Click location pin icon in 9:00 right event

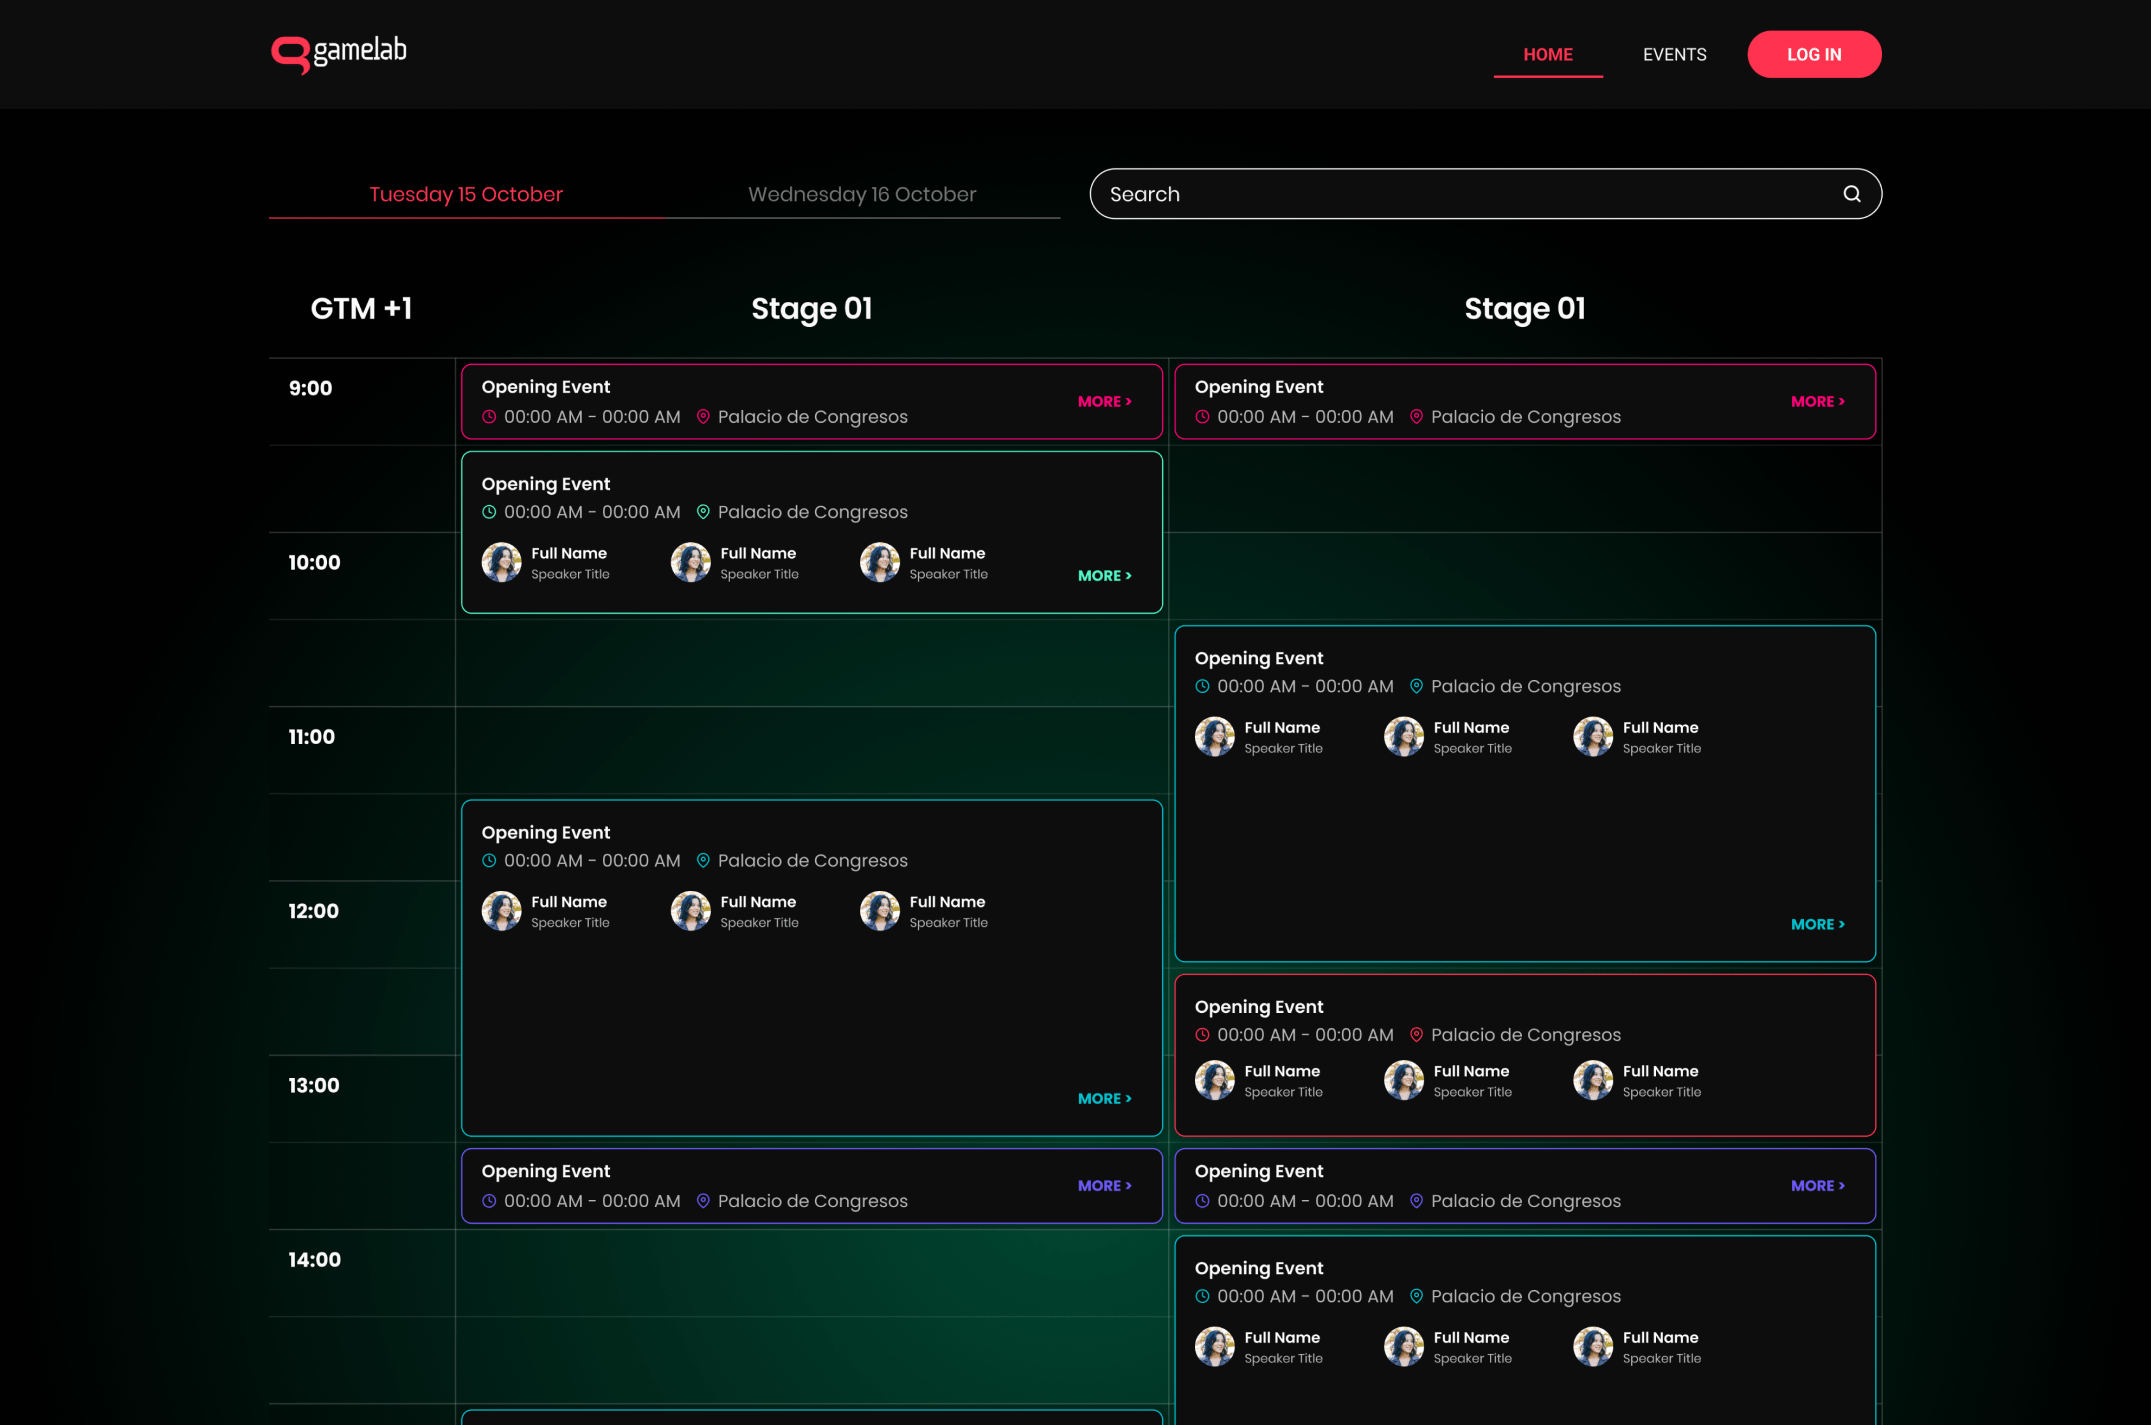coord(1416,417)
